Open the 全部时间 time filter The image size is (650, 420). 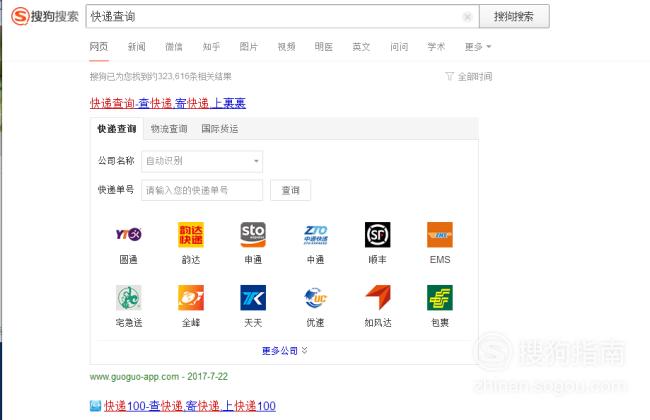tap(469, 76)
